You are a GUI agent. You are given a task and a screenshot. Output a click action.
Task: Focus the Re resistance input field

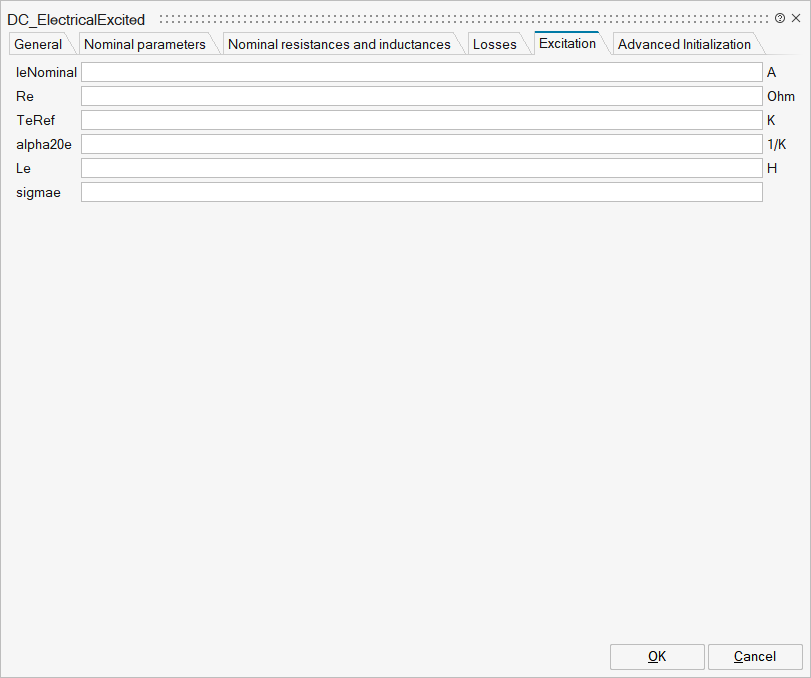pyautogui.click(x=421, y=96)
